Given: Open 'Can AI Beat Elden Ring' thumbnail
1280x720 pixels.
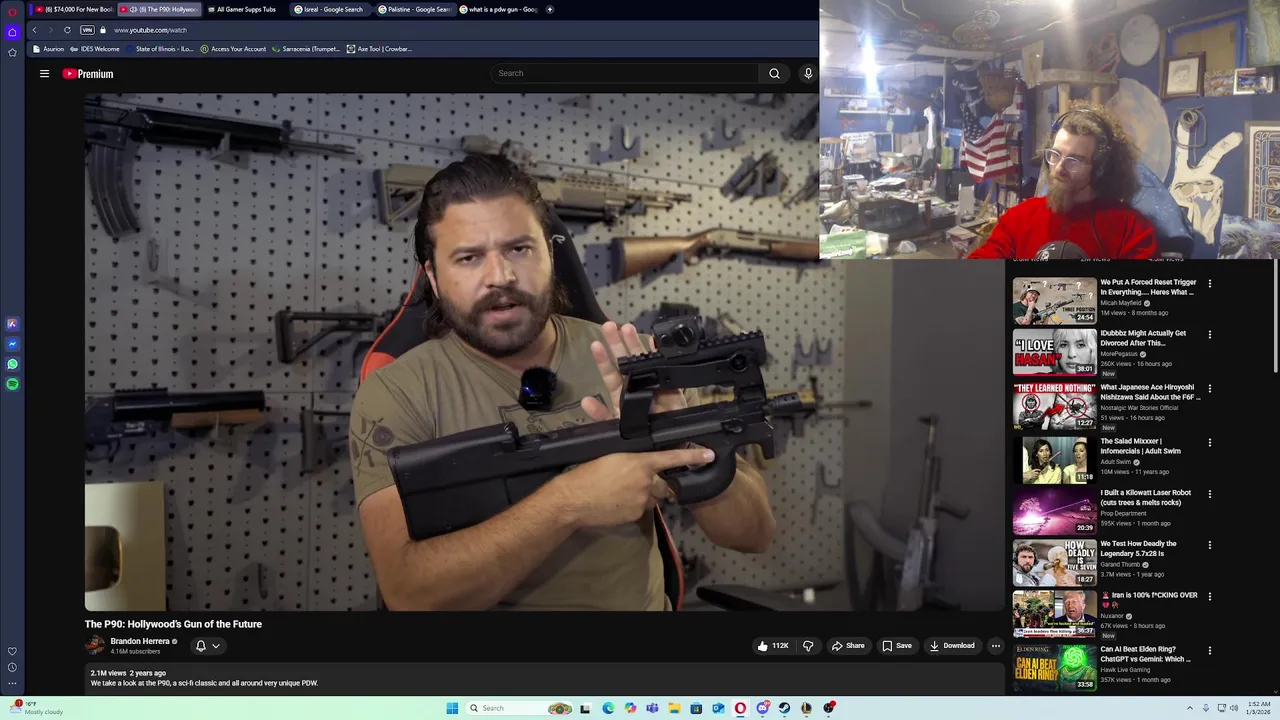Looking at the screenshot, I should point(1055,667).
